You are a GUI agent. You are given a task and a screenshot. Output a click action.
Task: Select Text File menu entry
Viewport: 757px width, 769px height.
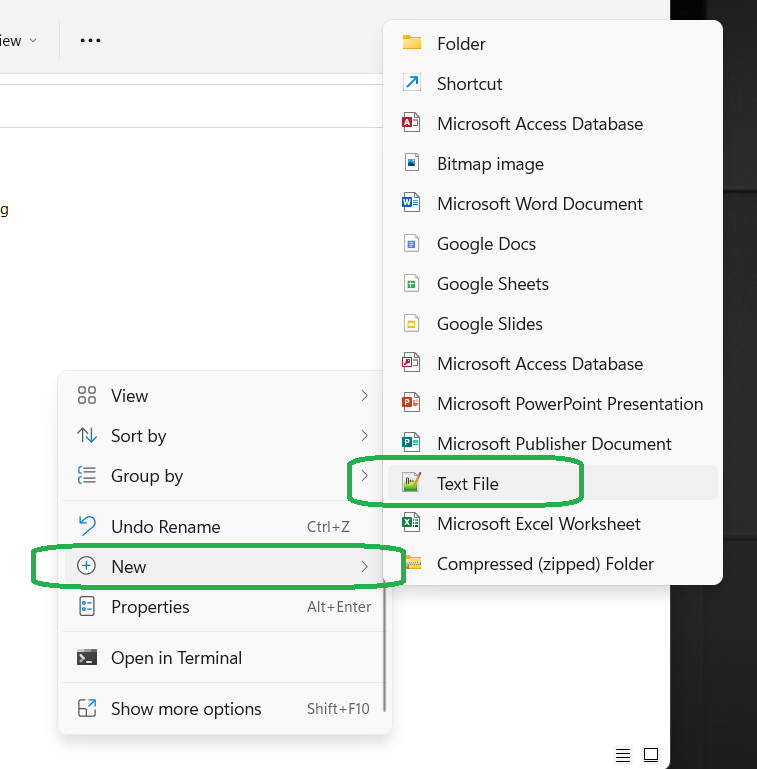click(553, 483)
